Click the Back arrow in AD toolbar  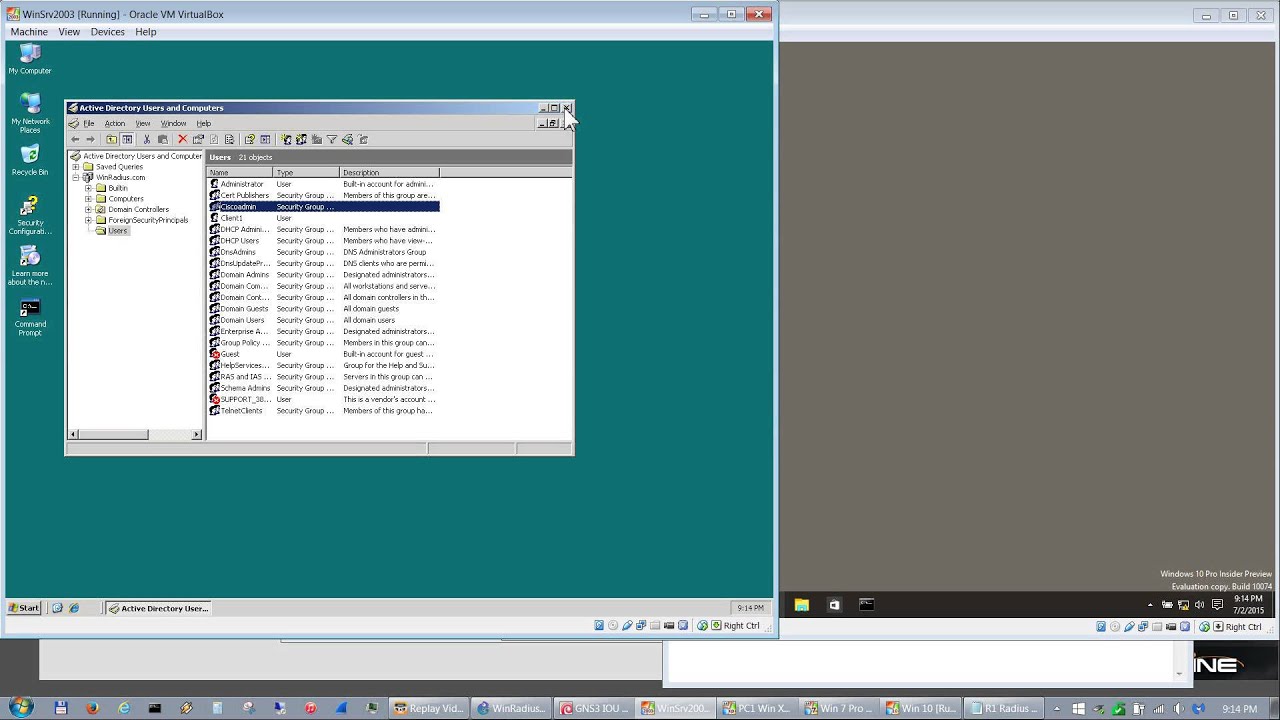click(75, 139)
